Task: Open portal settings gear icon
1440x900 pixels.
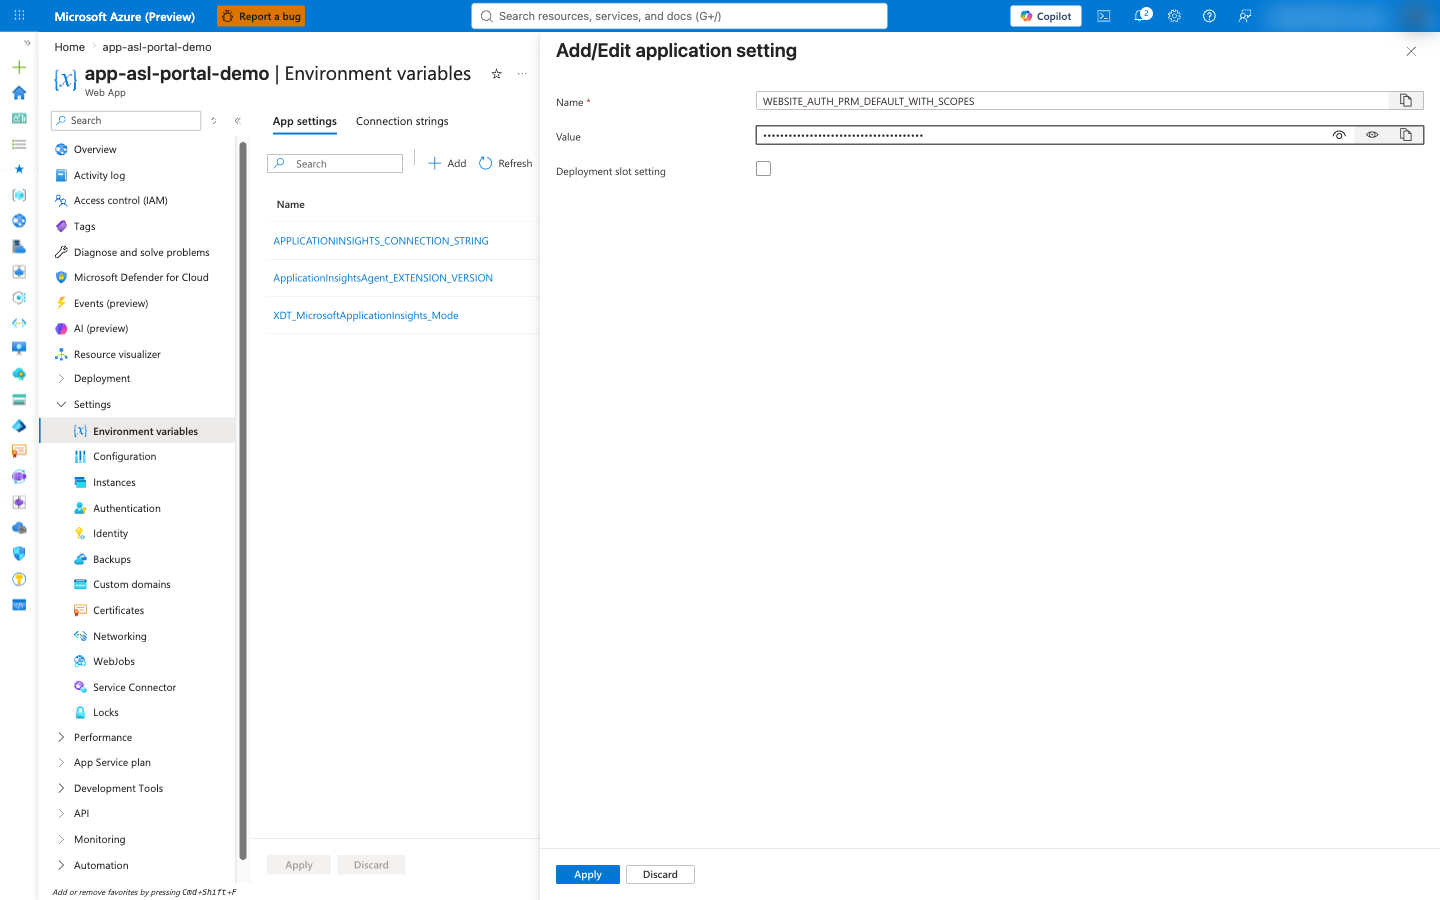Action: pyautogui.click(x=1175, y=16)
